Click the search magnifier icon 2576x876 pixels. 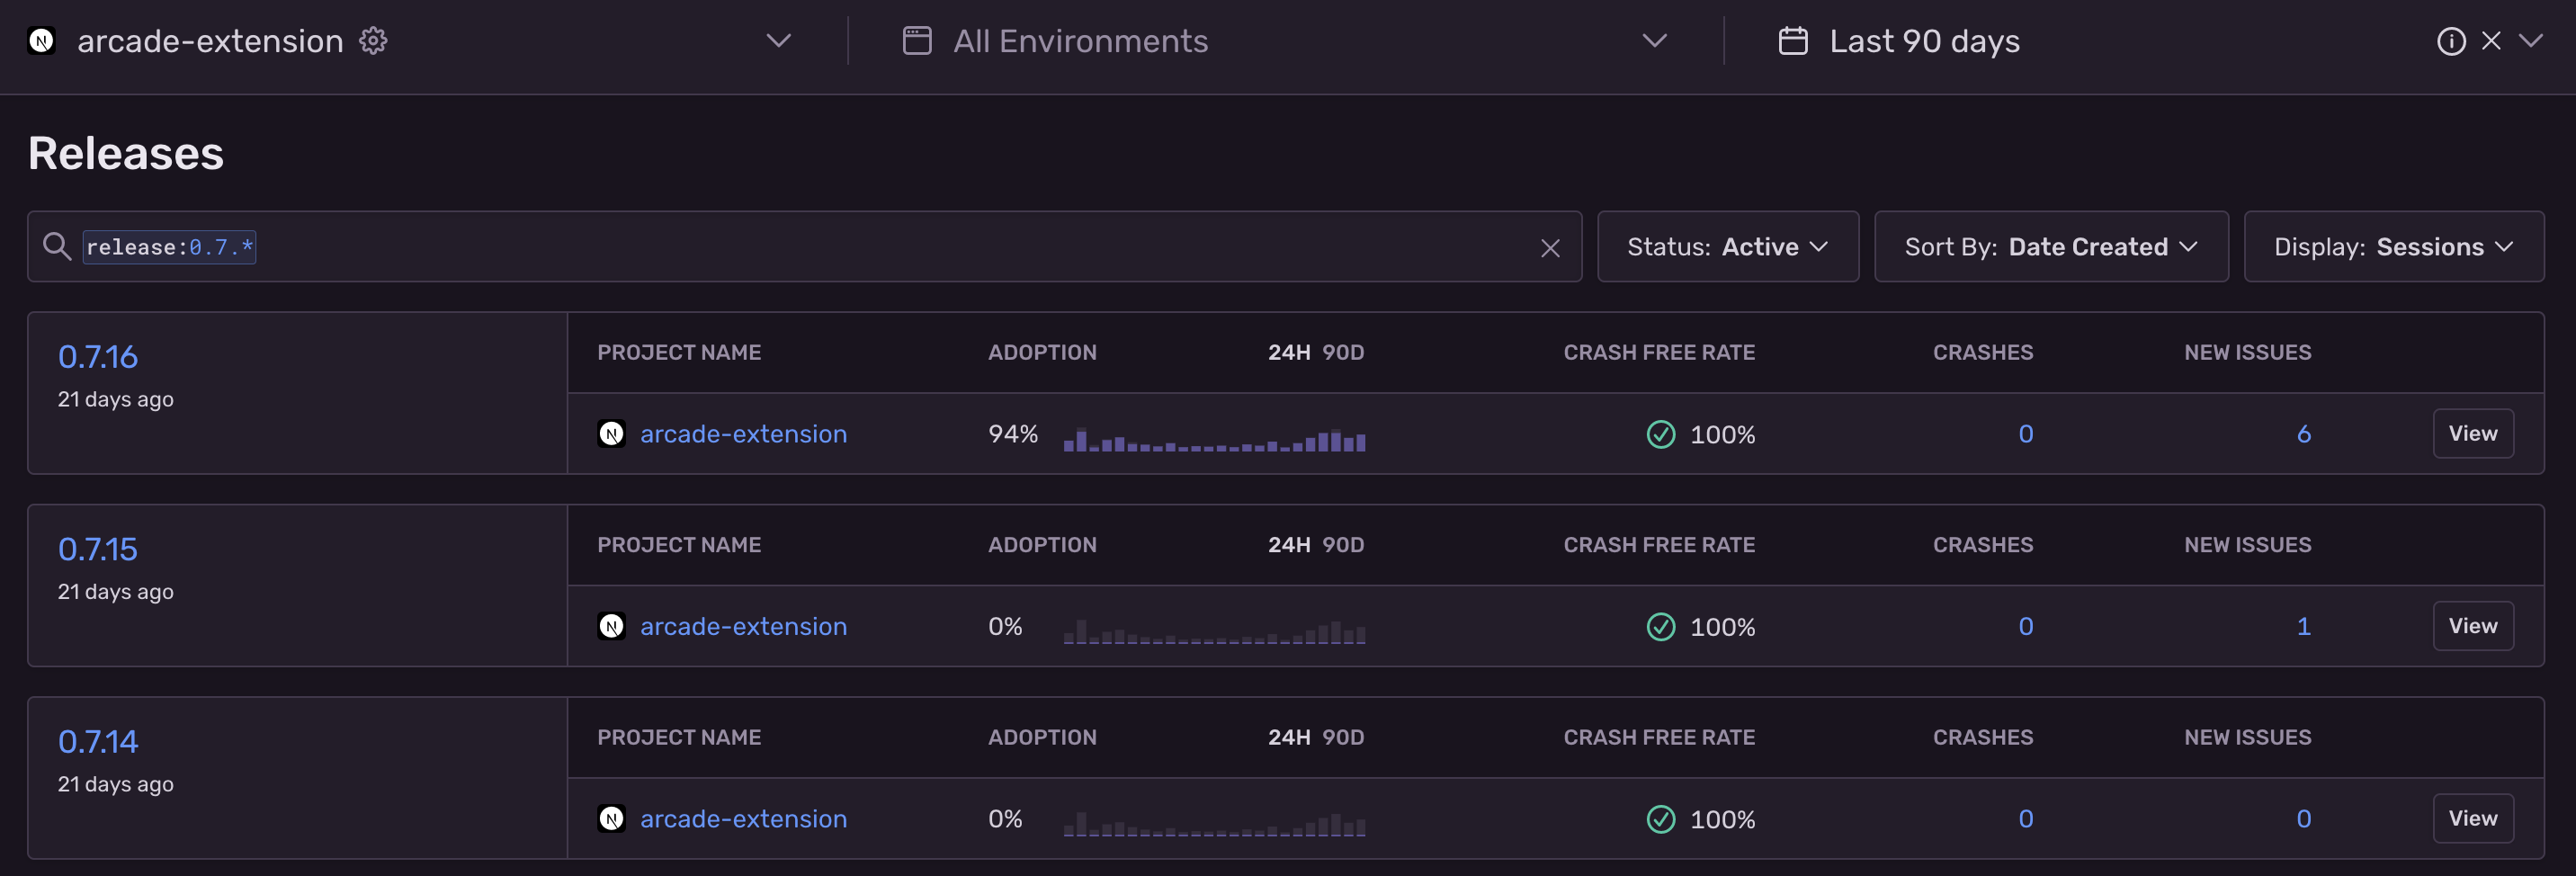tap(57, 247)
